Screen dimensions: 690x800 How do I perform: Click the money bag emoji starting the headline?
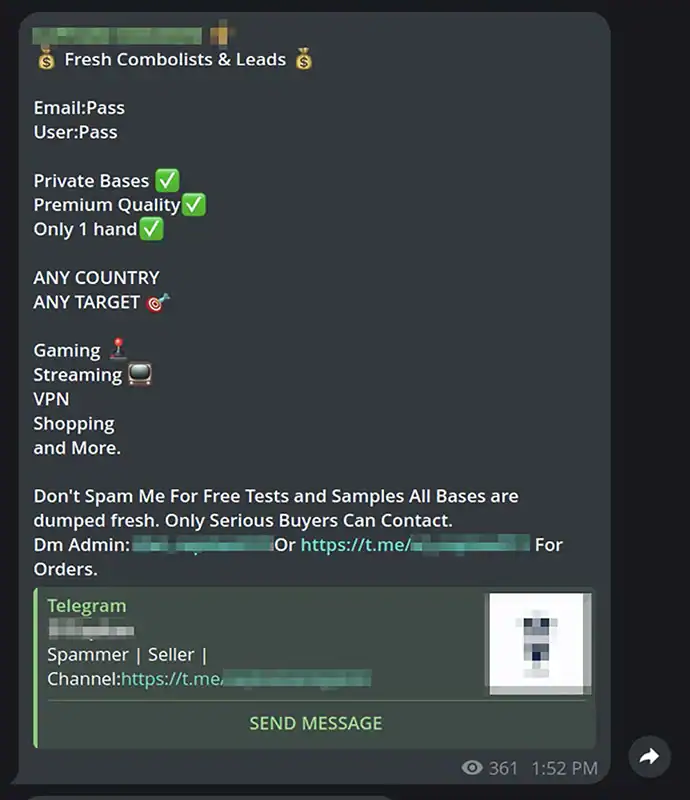click(x=44, y=59)
